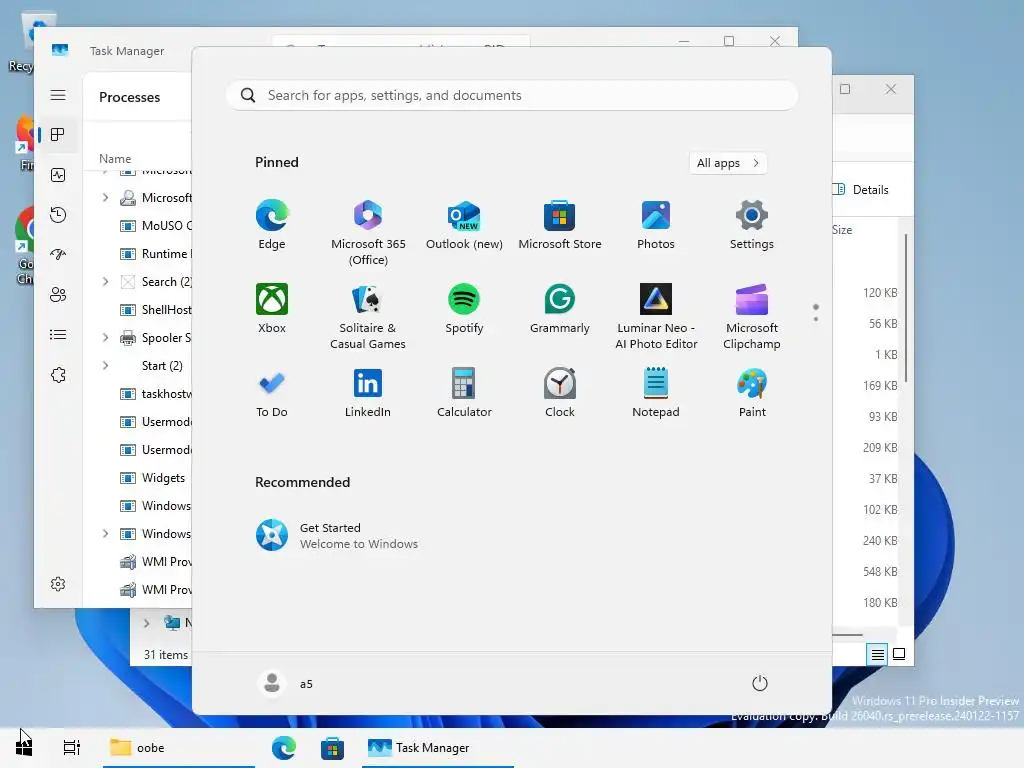Expand the tree item in File Explorer nav pane
This screenshot has width=1024, height=768.
pos(146,623)
